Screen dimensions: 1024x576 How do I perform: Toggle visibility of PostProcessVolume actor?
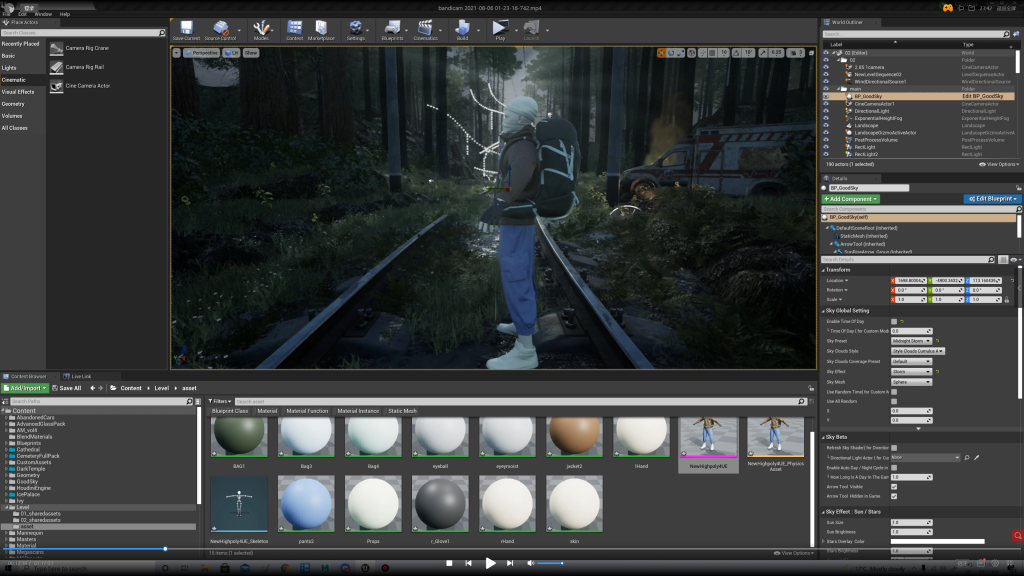click(x=825, y=140)
